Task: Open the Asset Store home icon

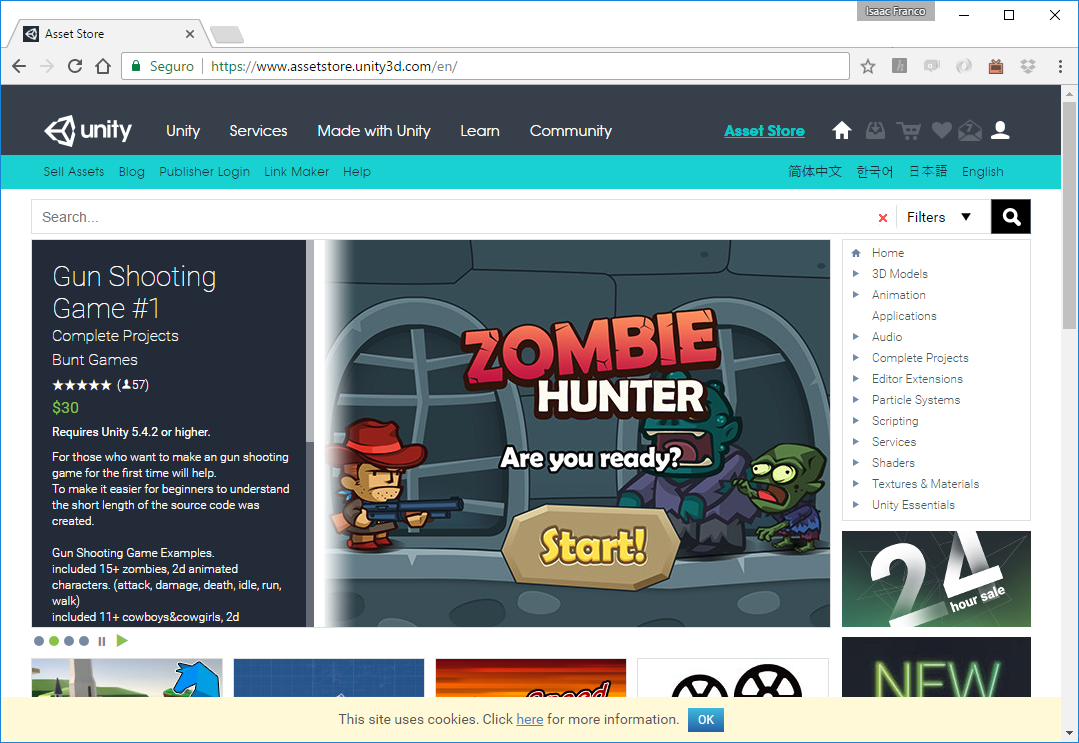Action: click(x=842, y=130)
